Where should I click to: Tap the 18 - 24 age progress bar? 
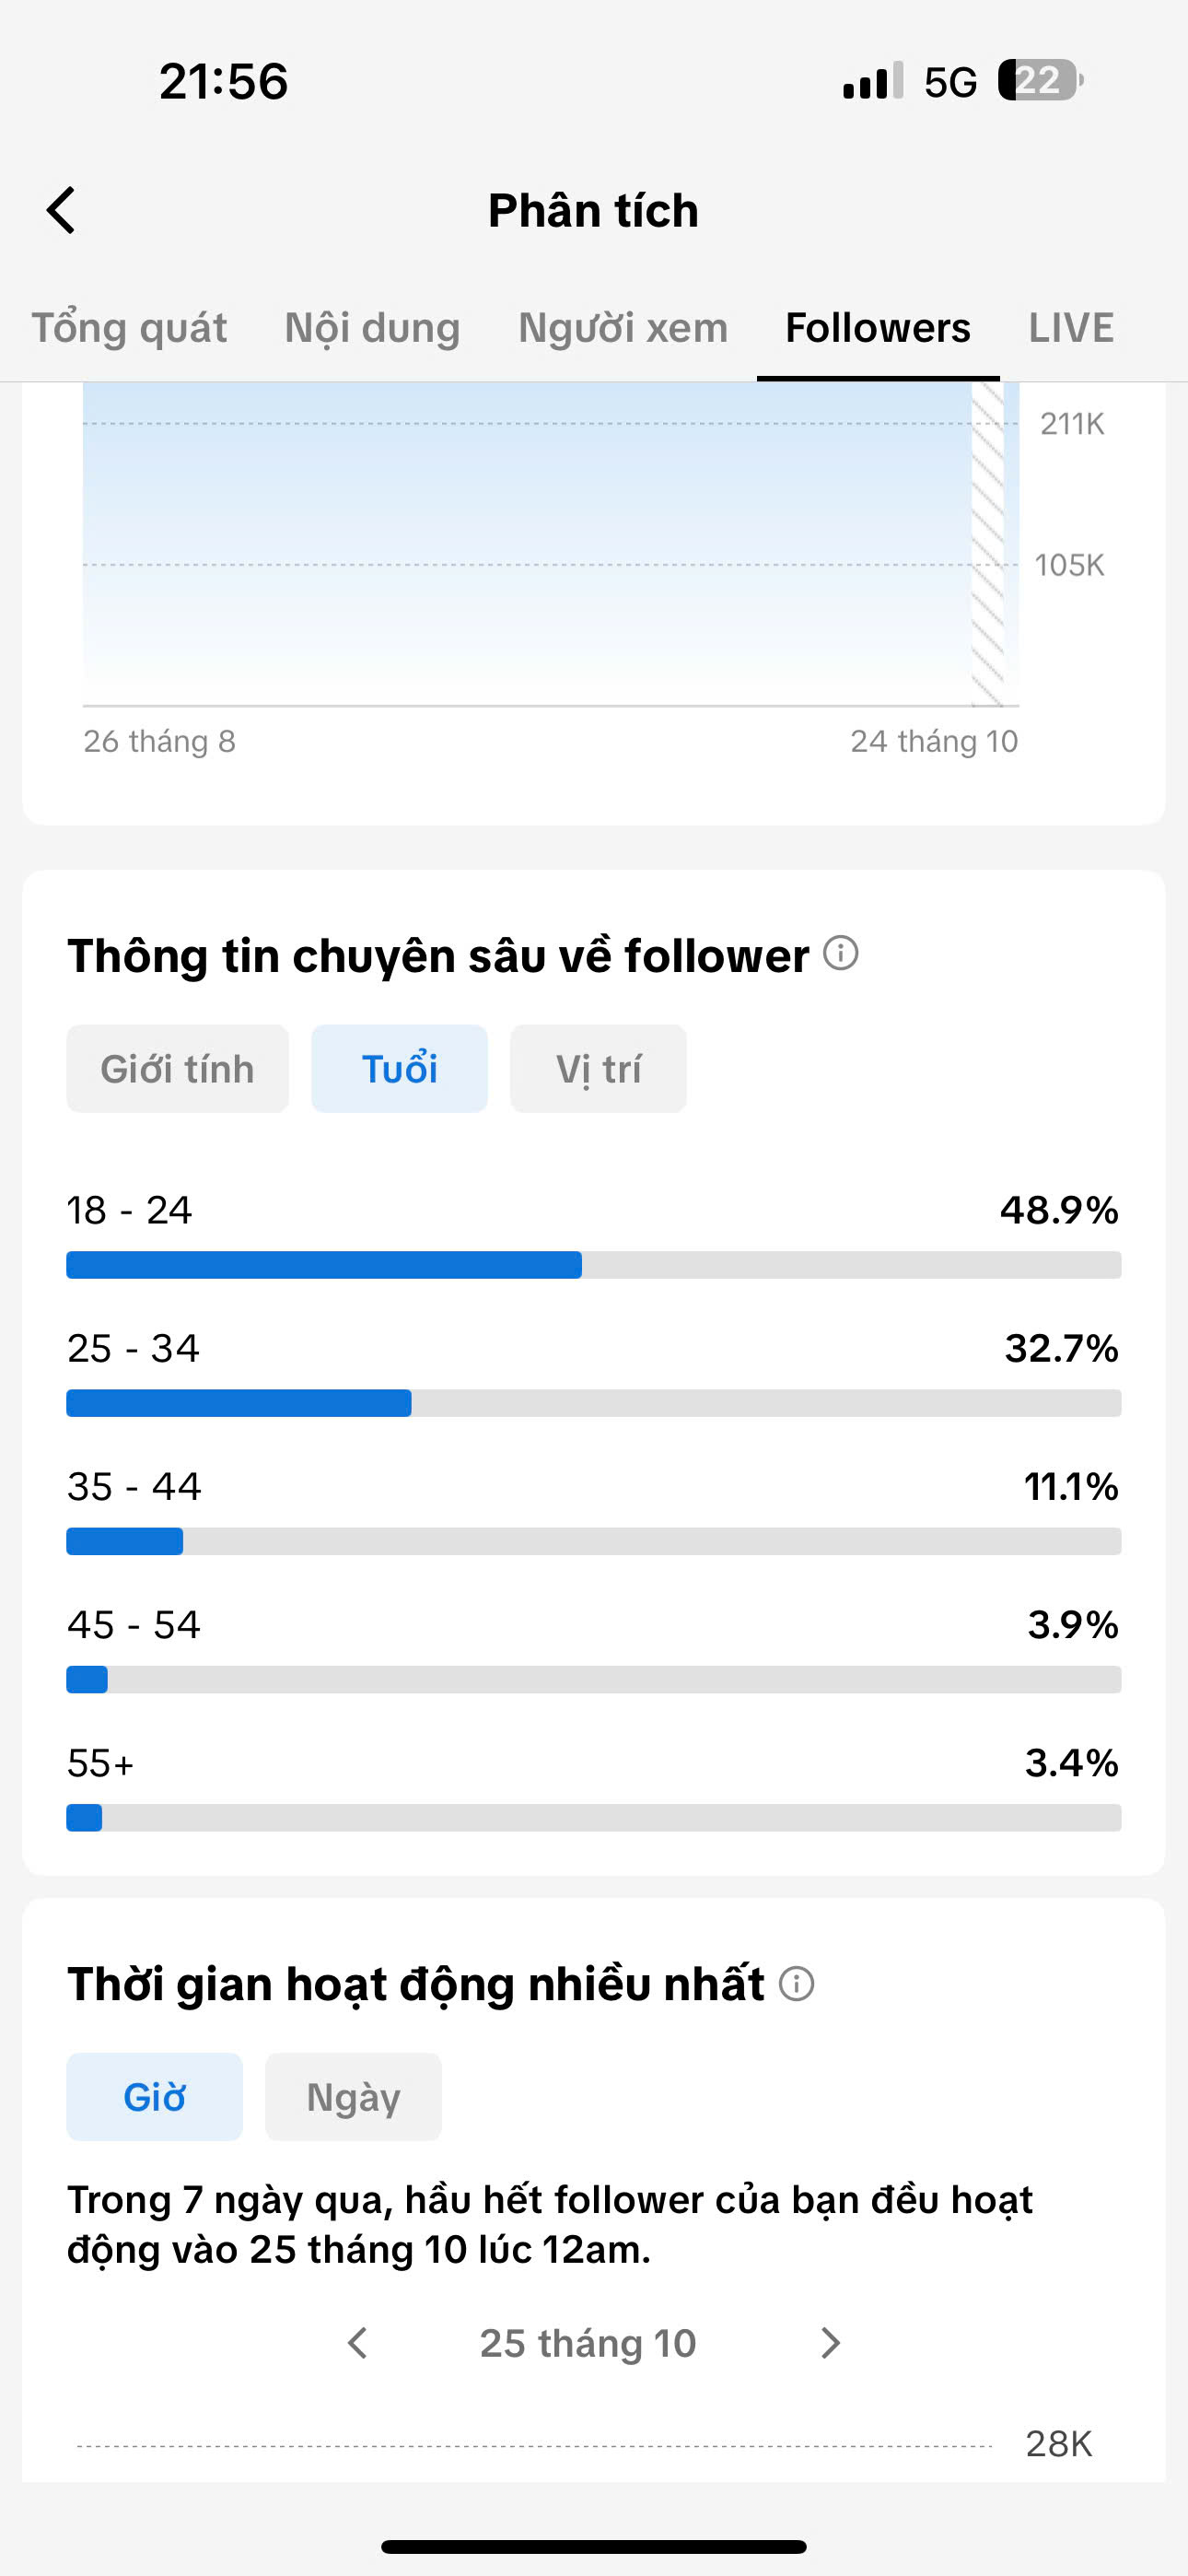pyautogui.click(x=594, y=1265)
